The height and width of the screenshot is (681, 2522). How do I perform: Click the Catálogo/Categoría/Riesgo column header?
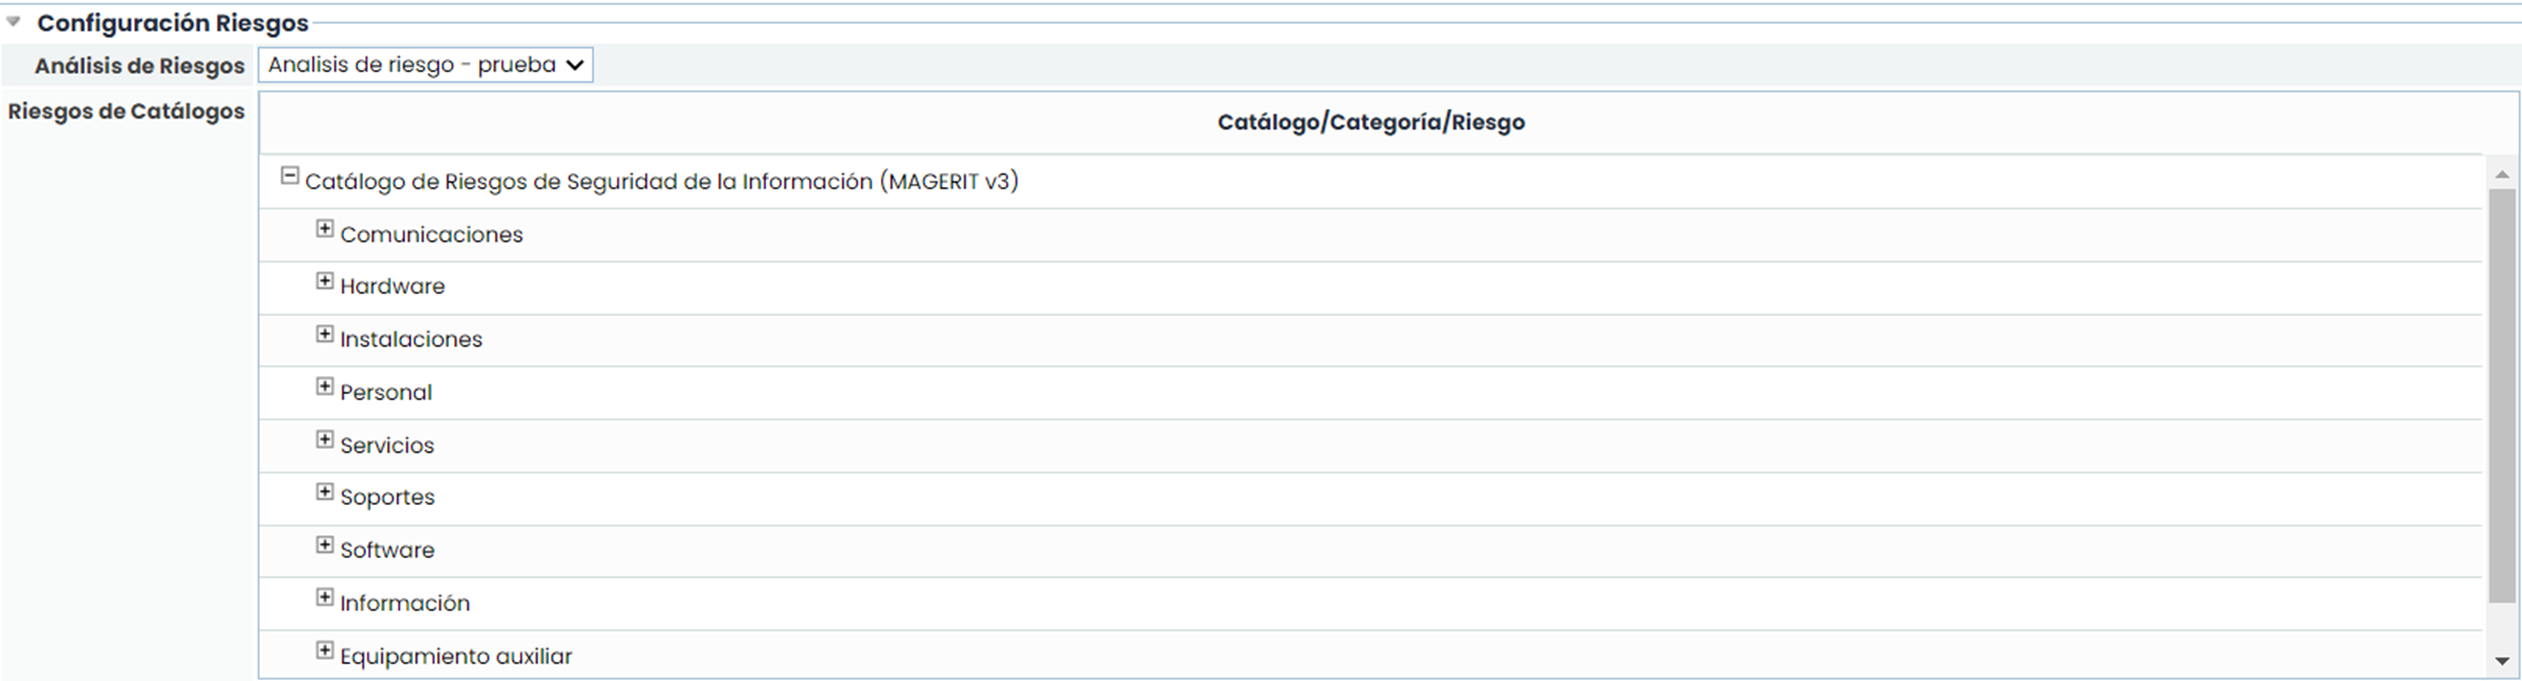click(x=1370, y=123)
